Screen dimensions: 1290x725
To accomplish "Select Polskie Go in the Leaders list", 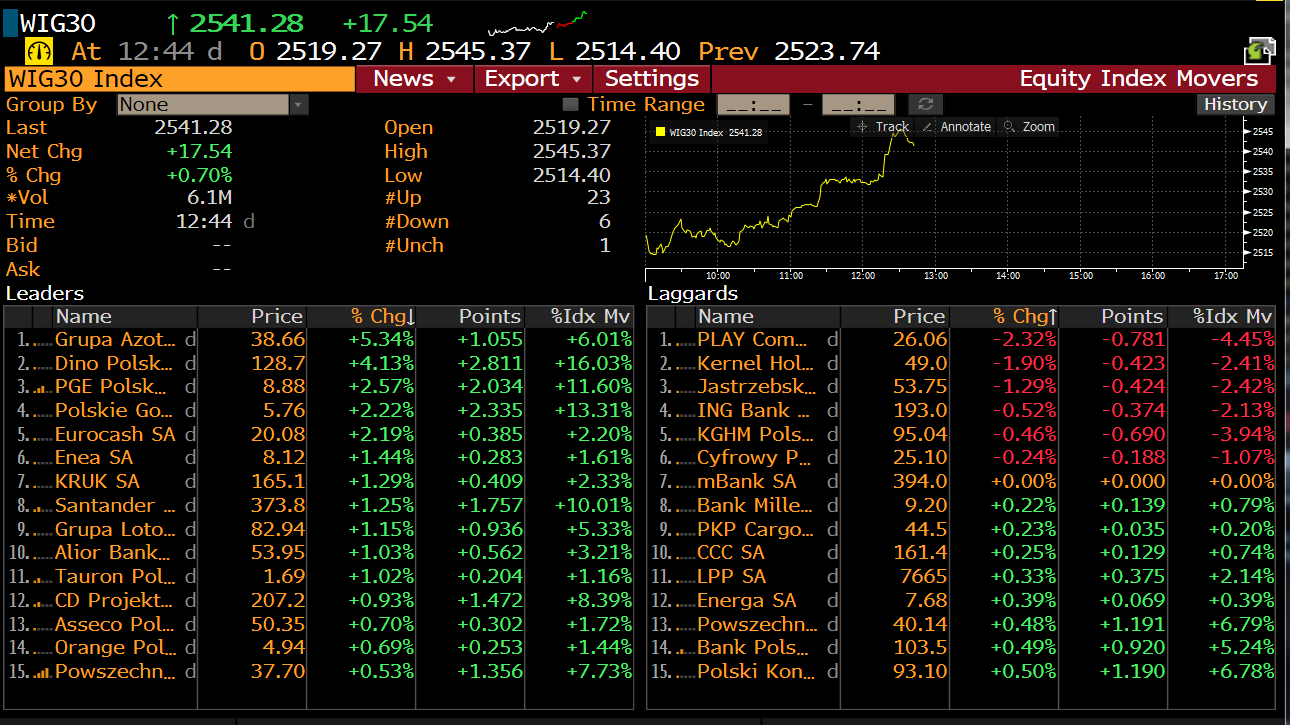I will point(114,411).
